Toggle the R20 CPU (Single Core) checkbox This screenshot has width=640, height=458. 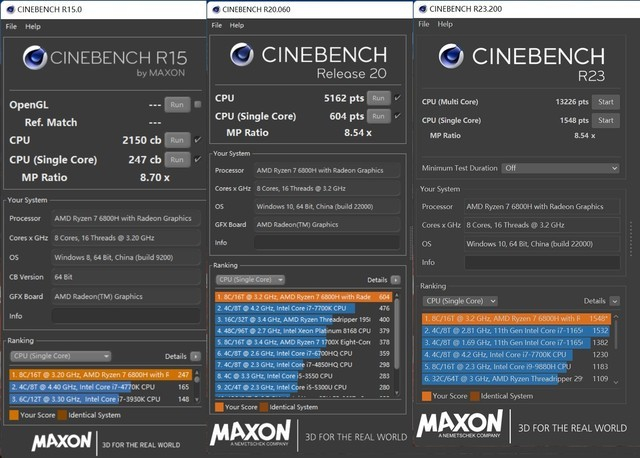pos(397,116)
